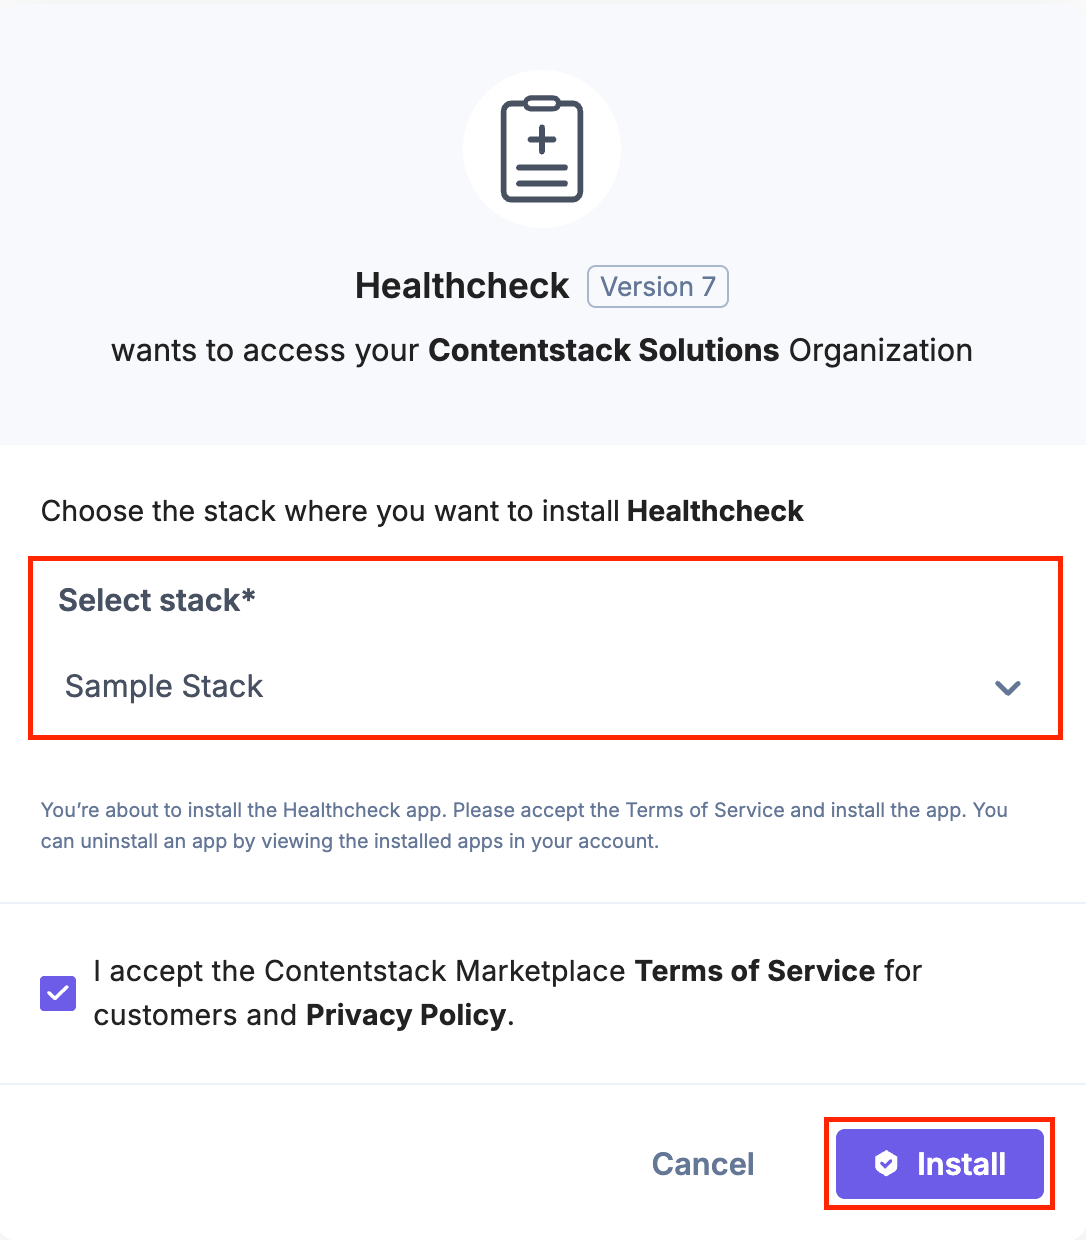
Task: Click the Contentstack Solutions organization name
Action: (604, 351)
